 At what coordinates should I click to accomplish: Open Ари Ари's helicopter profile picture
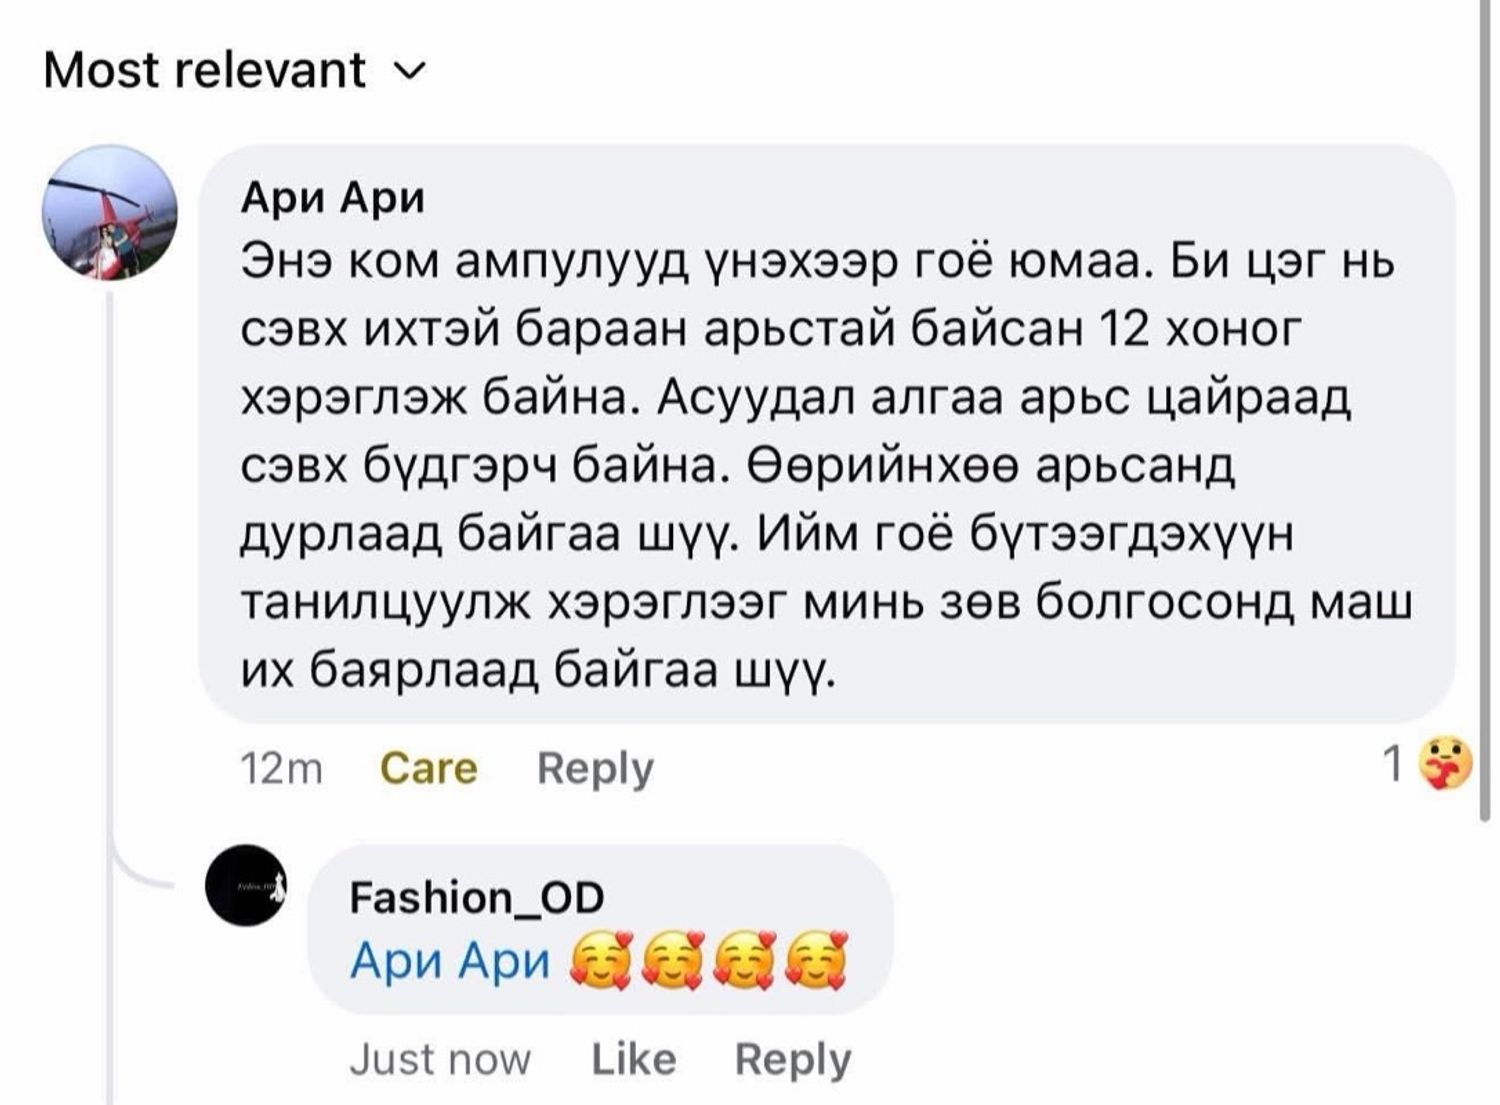[x=109, y=212]
